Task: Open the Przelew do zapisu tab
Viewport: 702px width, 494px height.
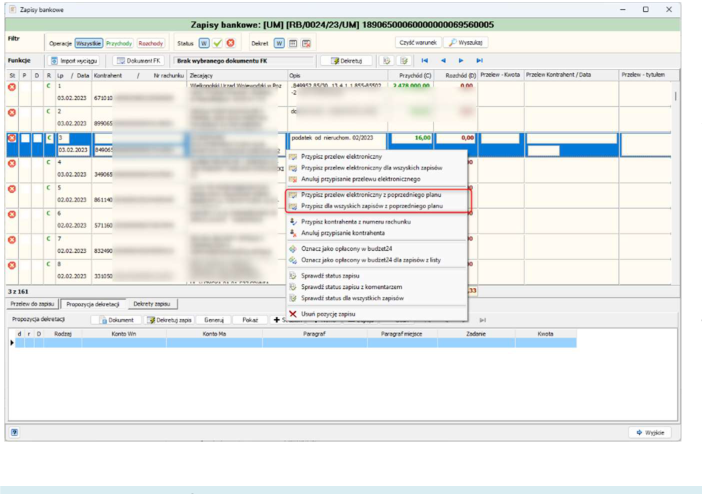Action: (x=32, y=304)
